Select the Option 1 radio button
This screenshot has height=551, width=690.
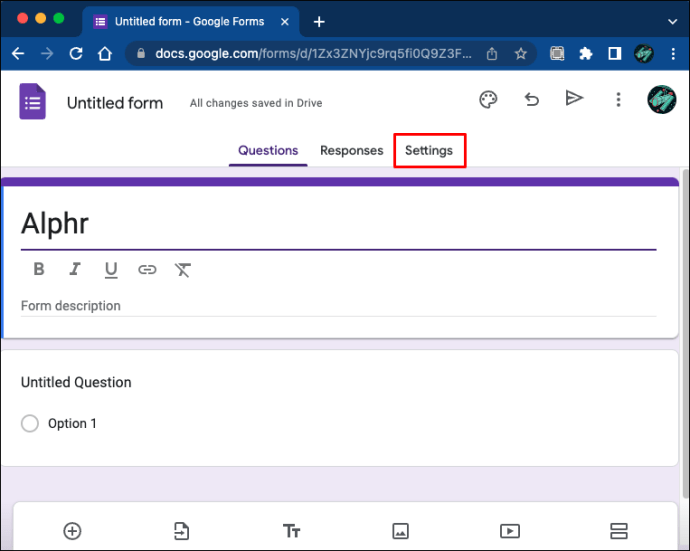30,424
